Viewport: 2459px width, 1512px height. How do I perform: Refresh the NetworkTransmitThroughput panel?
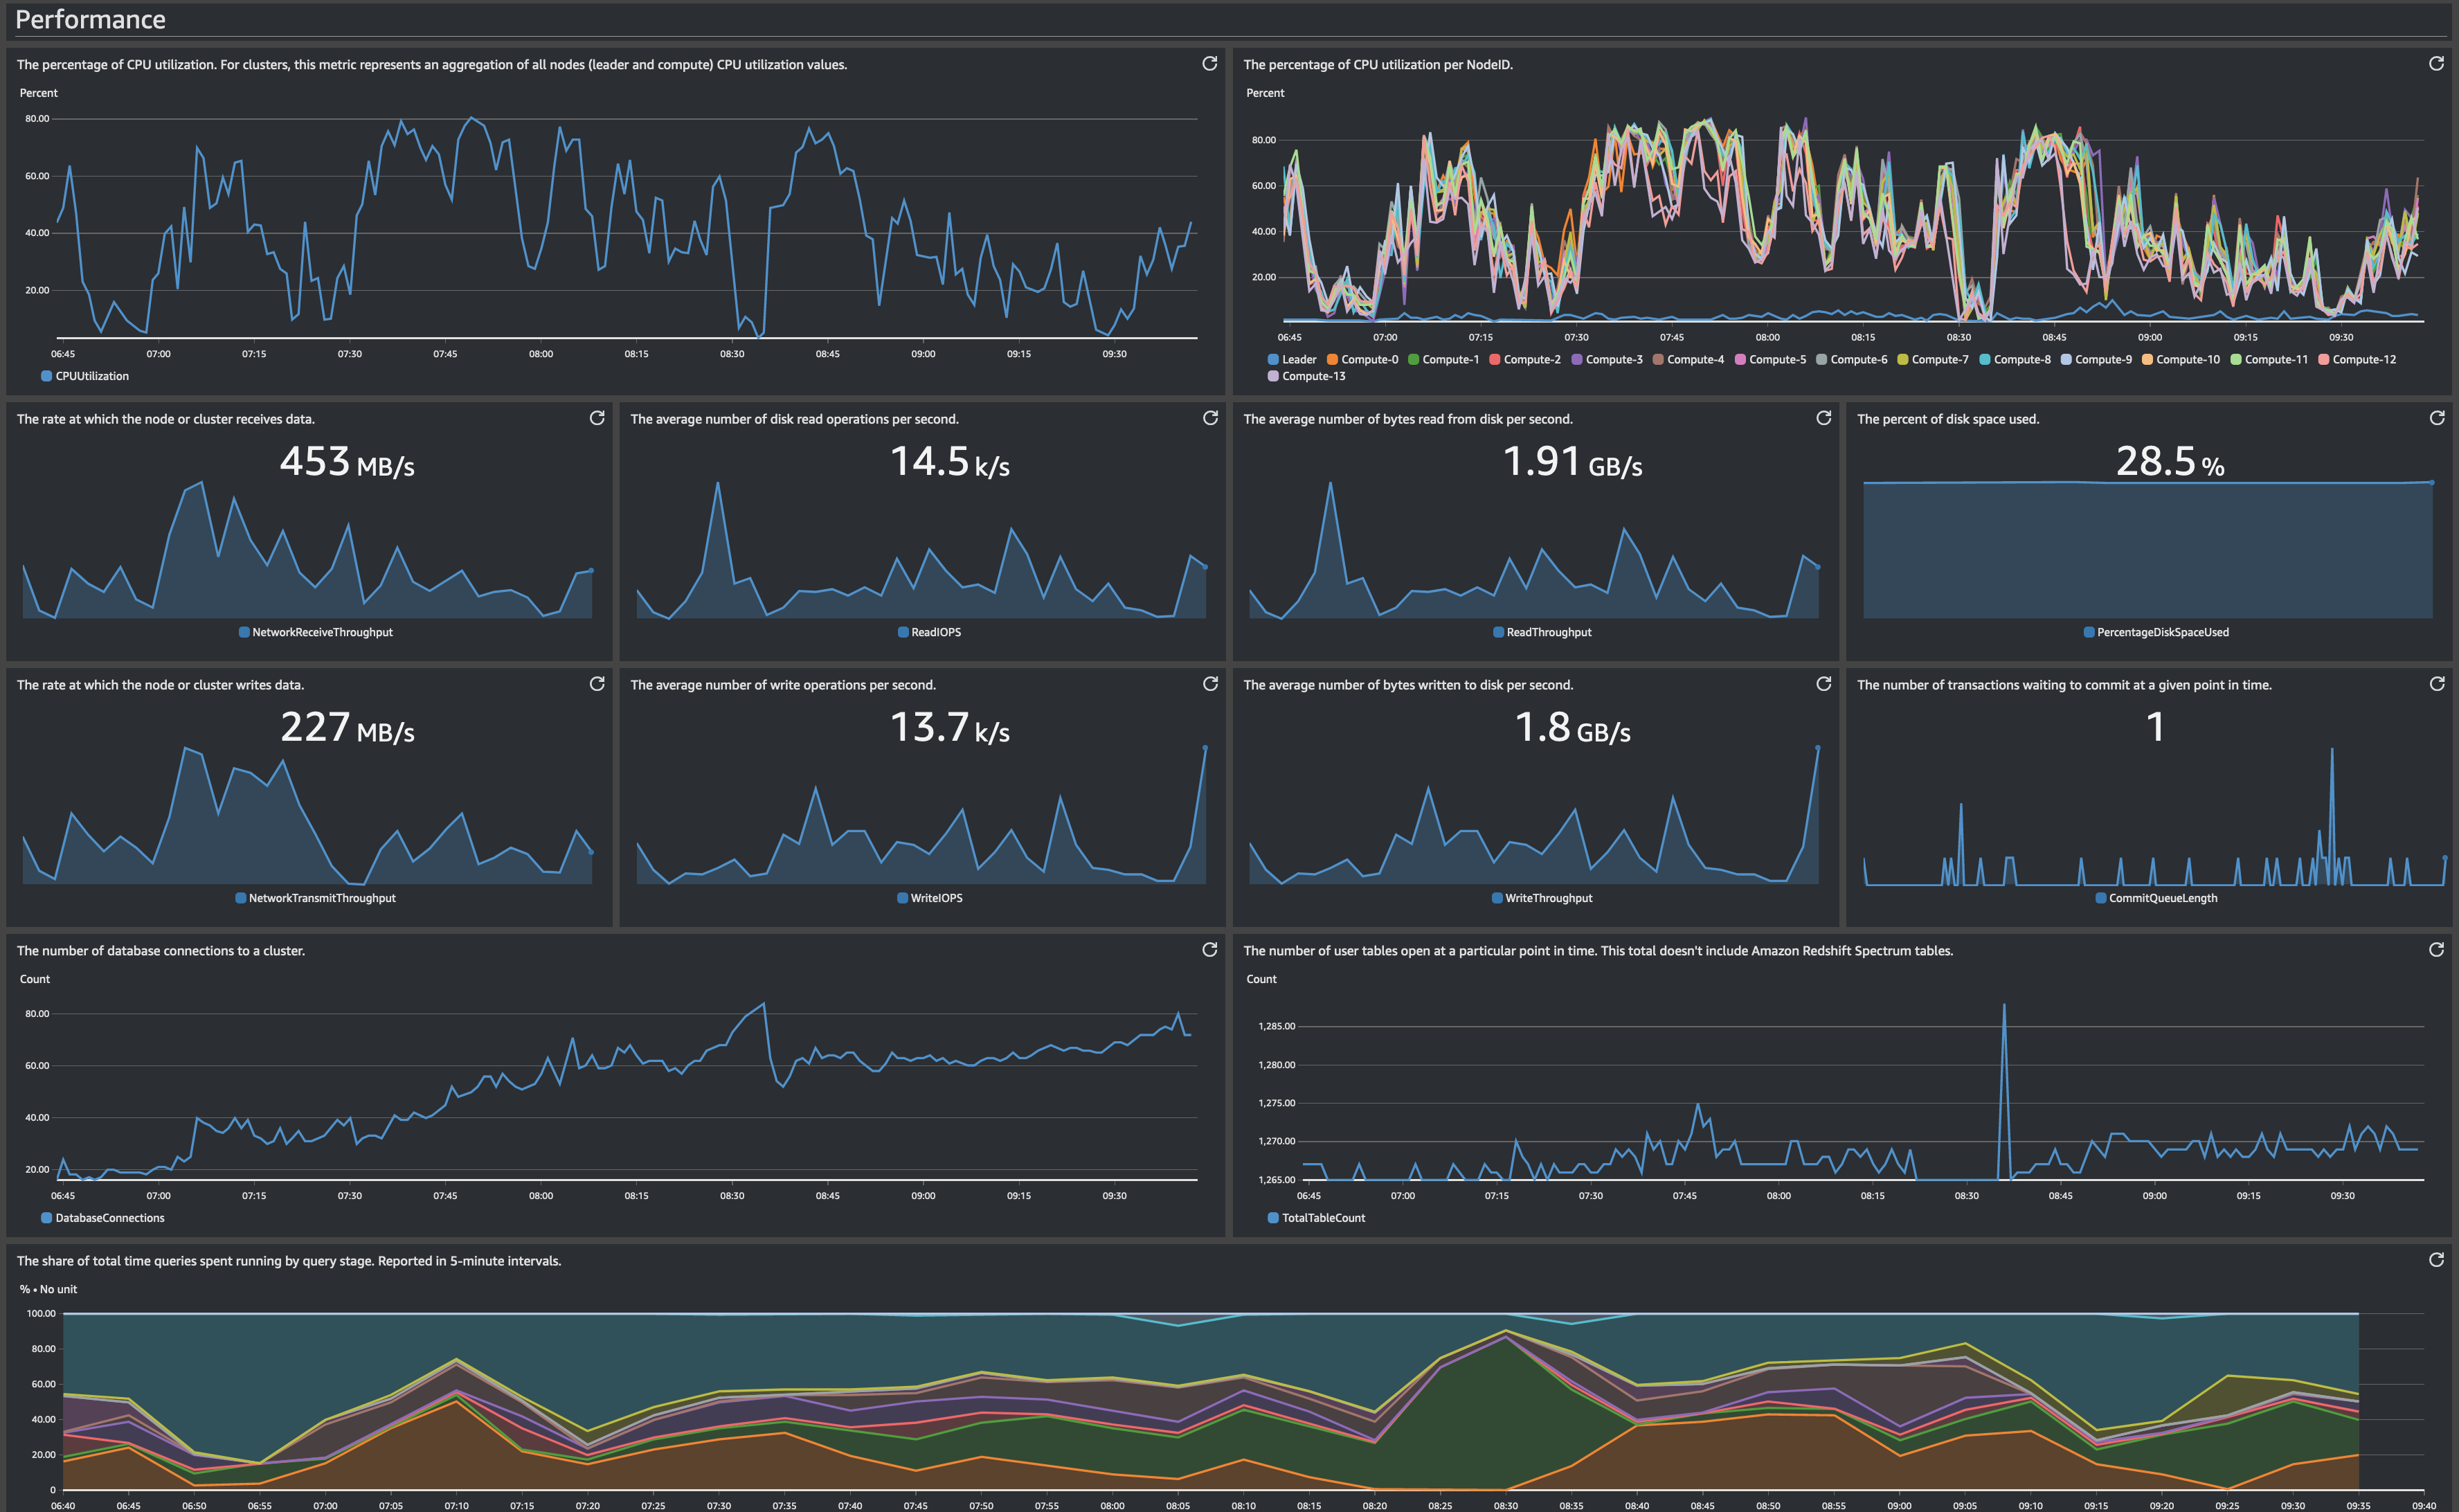point(597,684)
